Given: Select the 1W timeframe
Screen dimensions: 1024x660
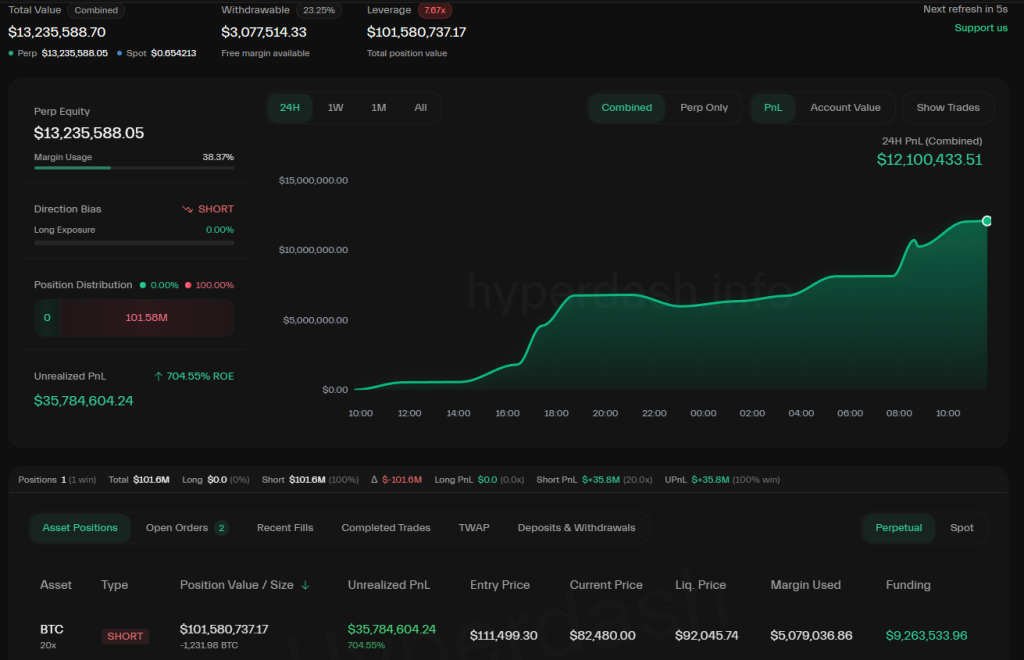Looking at the screenshot, I should coord(334,107).
